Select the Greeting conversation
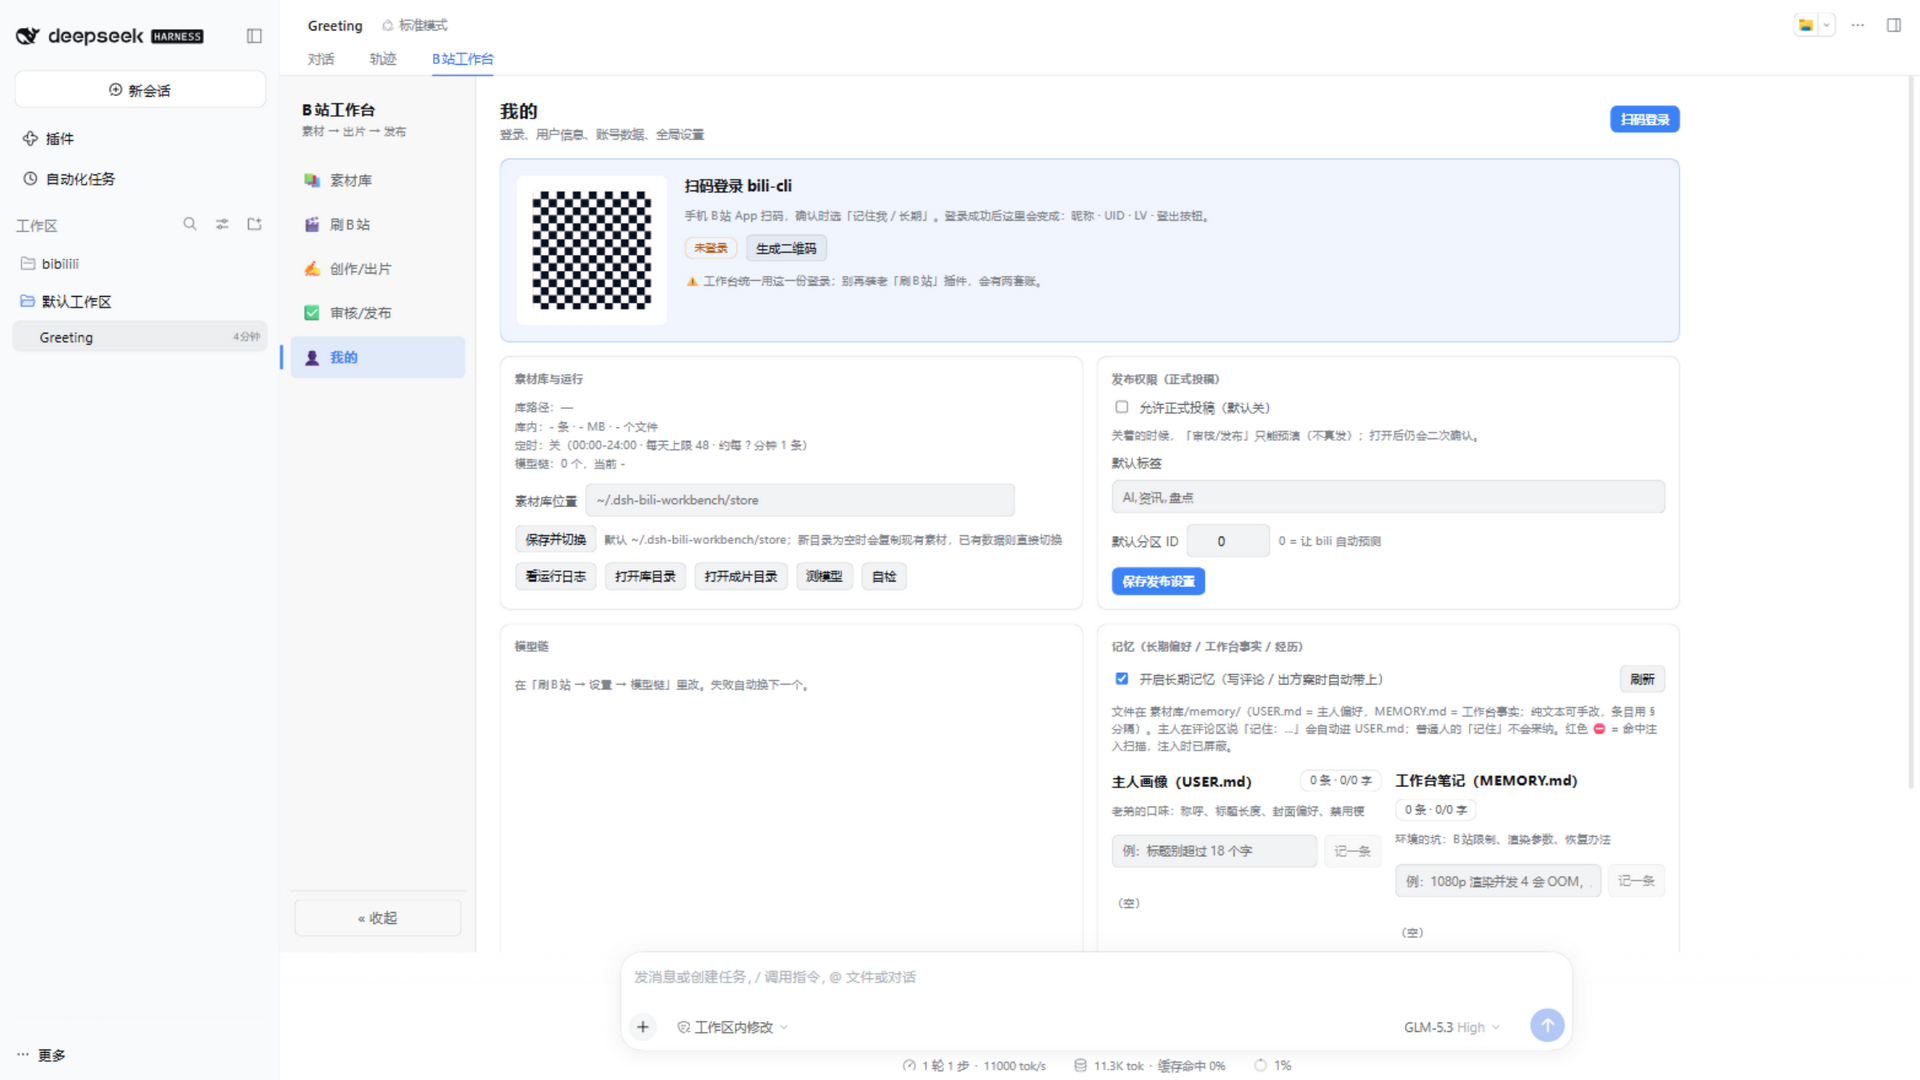 [x=140, y=337]
